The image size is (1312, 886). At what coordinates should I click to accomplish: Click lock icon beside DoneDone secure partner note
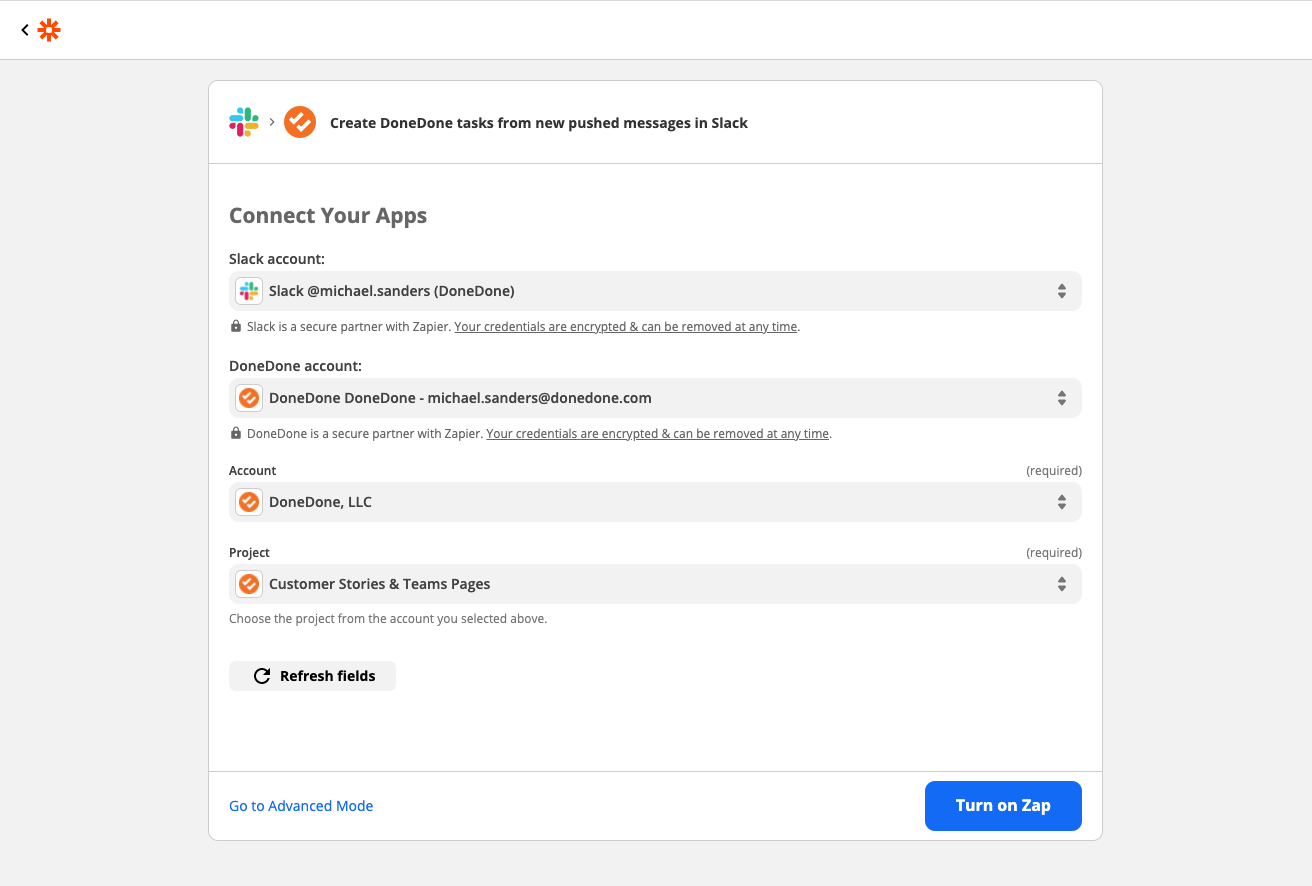click(236, 434)
